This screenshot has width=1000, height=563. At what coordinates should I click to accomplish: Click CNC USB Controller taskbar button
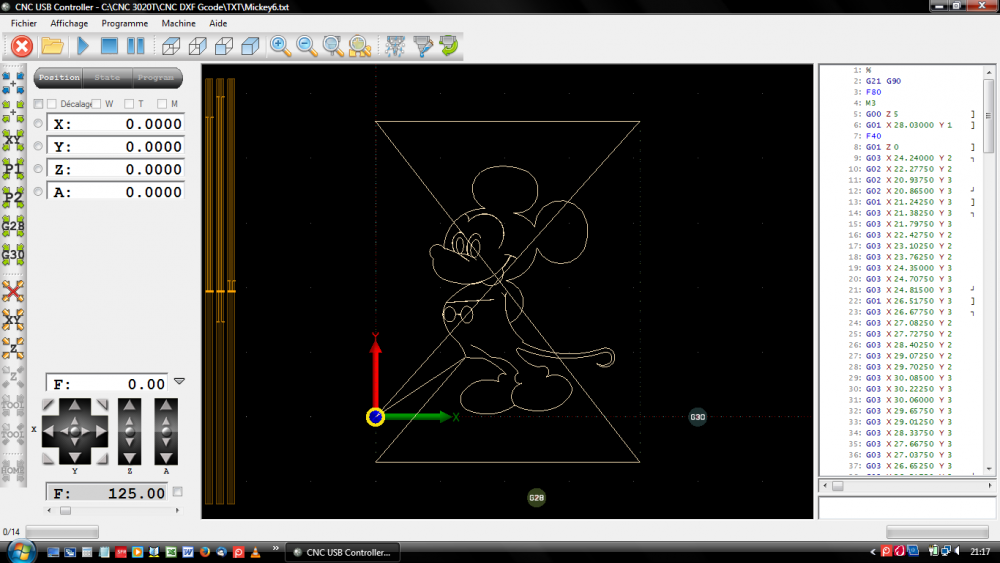pyautogui.click(x=342, y=552)
